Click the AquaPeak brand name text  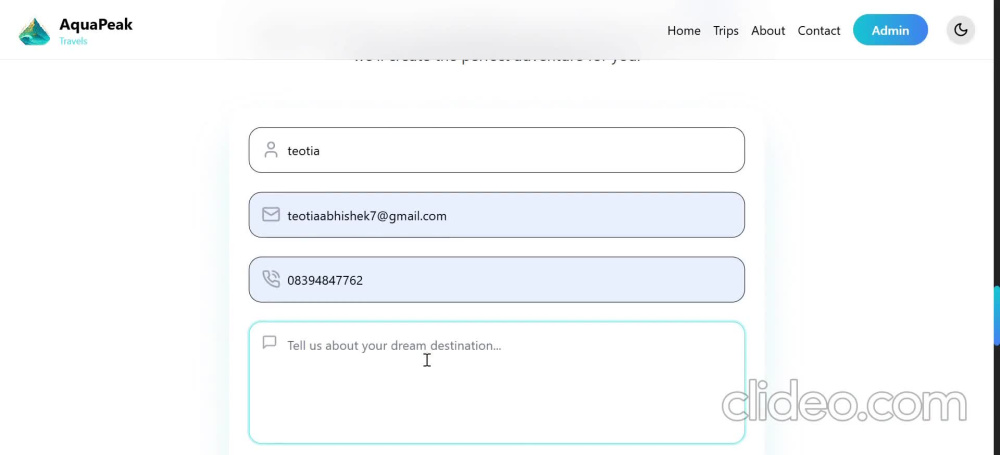[96, 25]
